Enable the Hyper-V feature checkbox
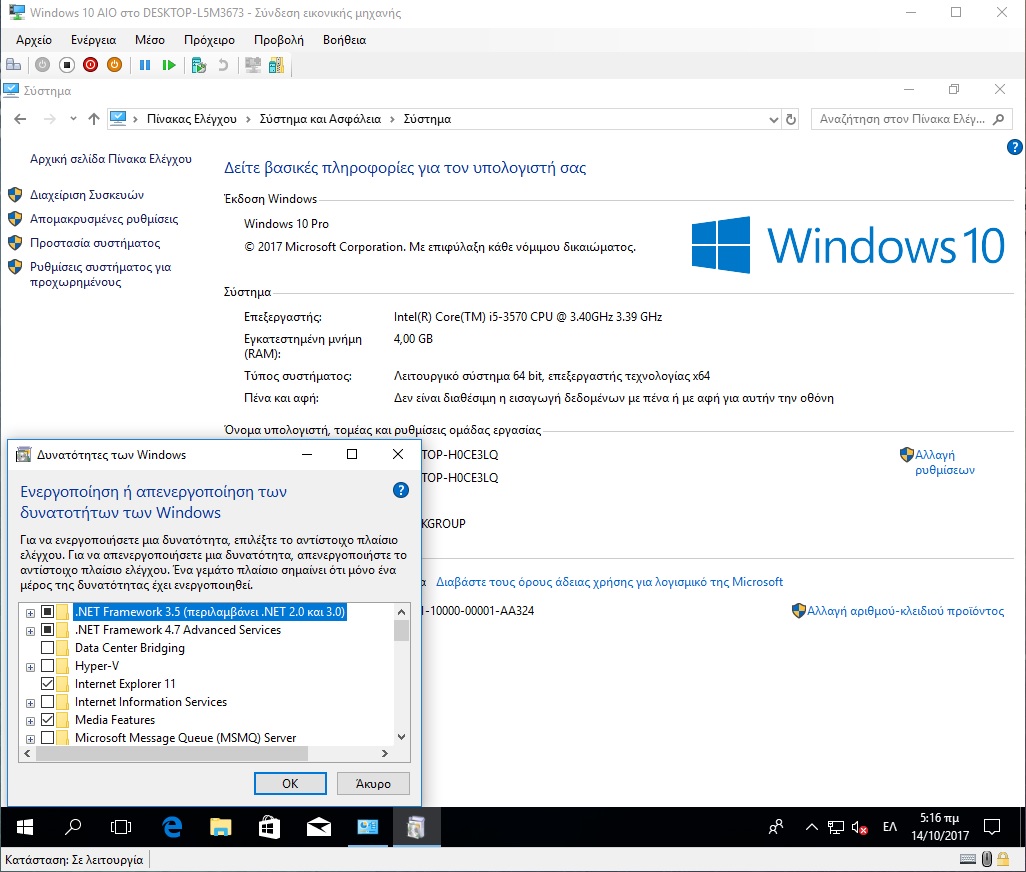 [47, 666]
